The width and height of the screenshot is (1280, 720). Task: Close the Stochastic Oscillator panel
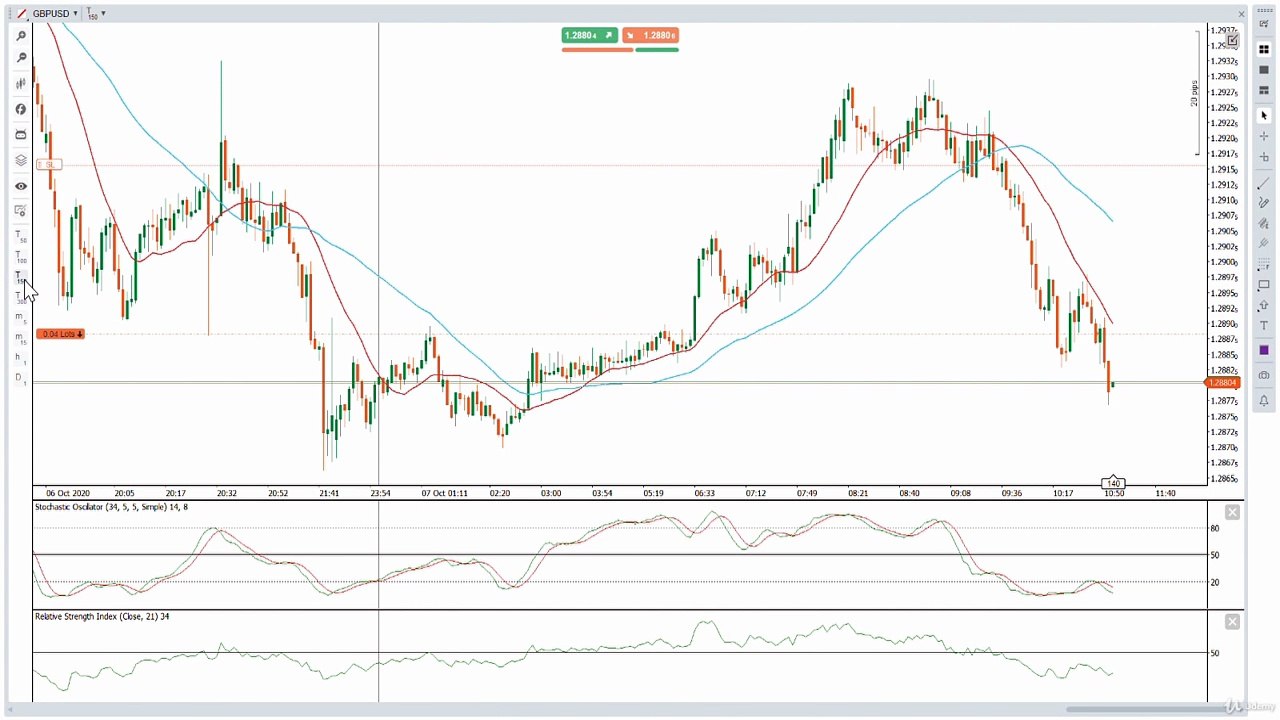click(x=1232, y=513)
